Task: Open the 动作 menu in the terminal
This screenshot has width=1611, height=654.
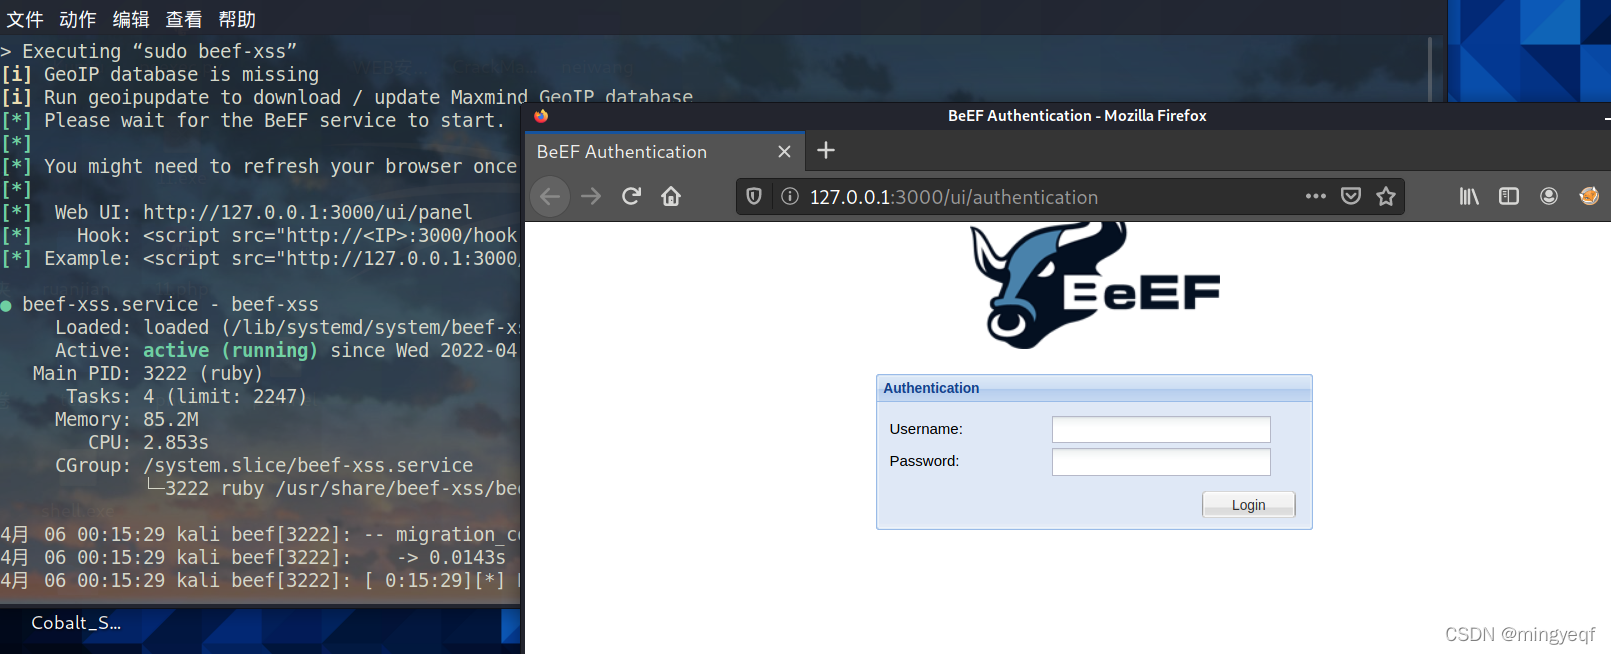Action: click(77, 19)
